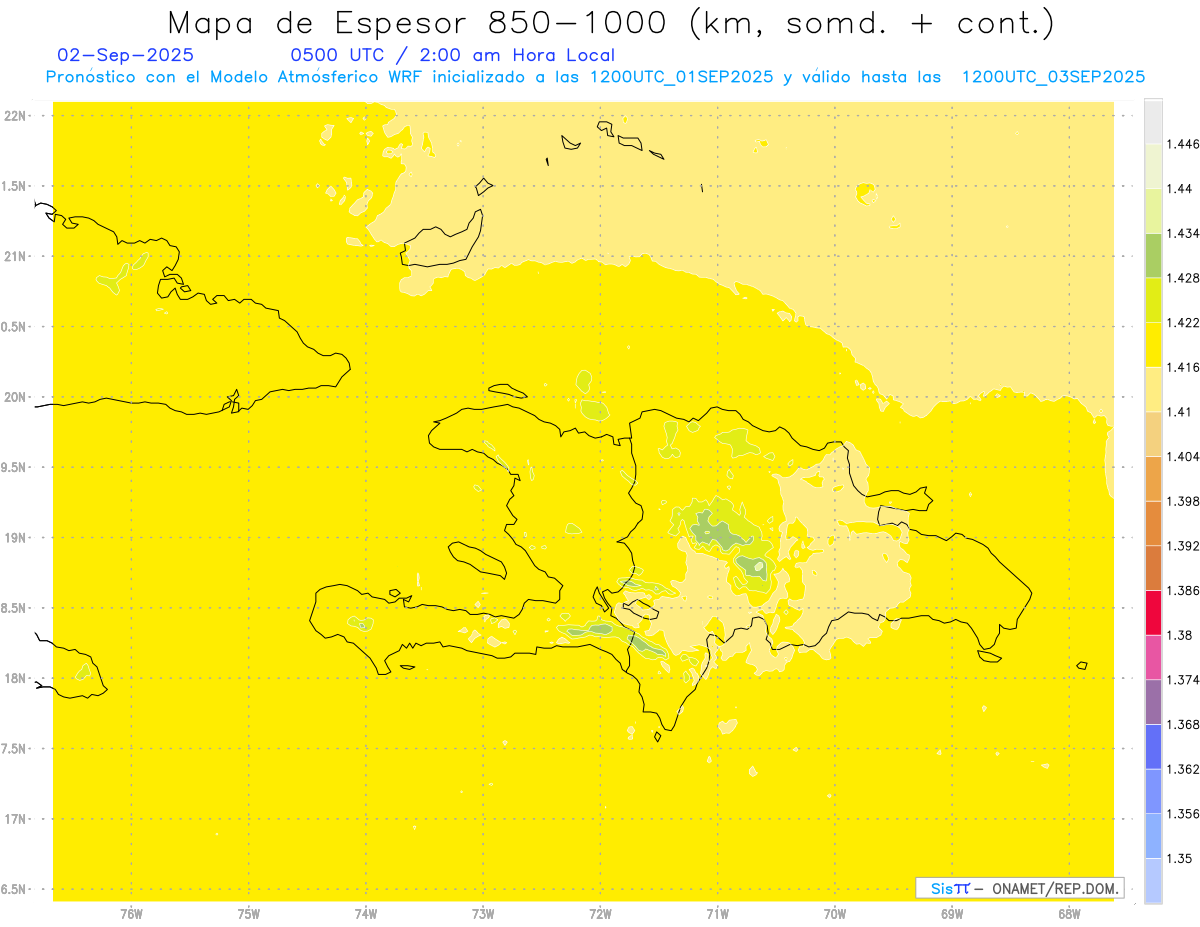Click the 68W longitude label
This screenshot has width=1200, height=927.
click(x=1069, y=914)
